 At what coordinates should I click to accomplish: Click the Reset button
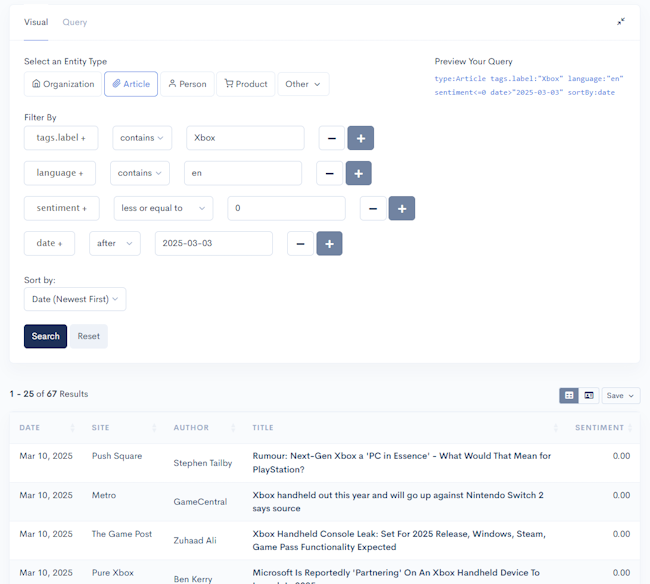coord(89,336)
